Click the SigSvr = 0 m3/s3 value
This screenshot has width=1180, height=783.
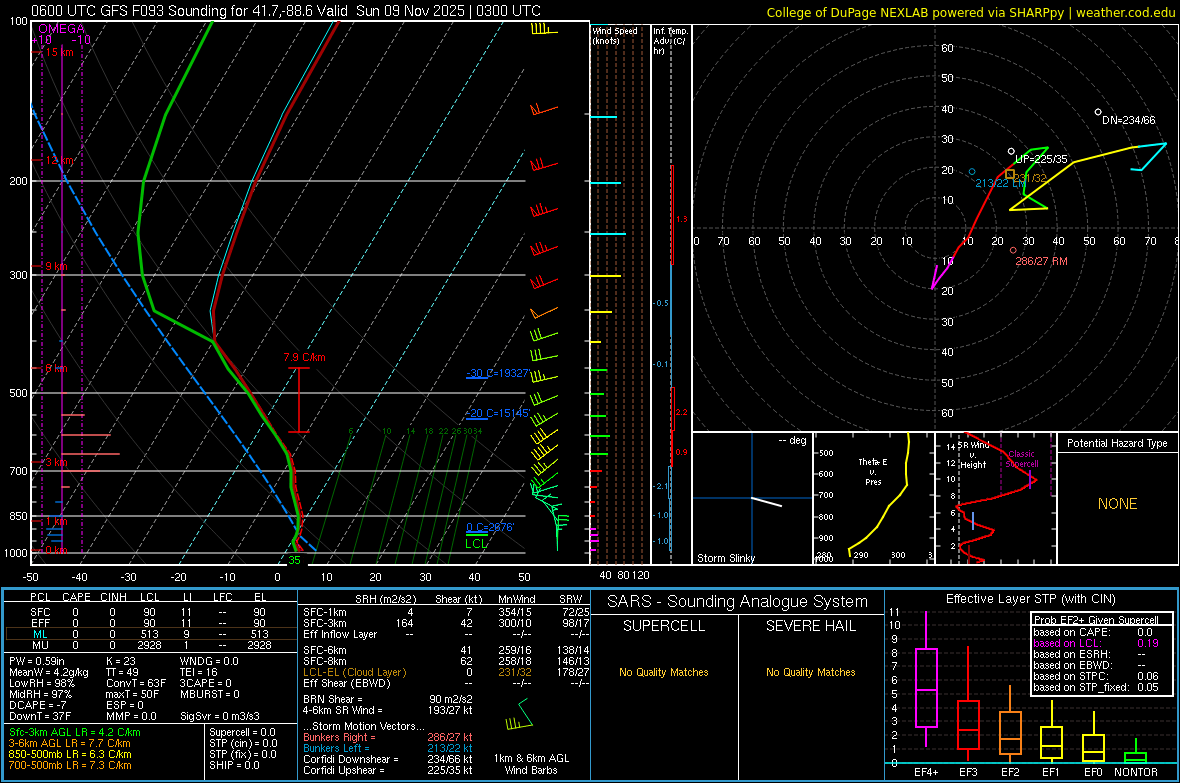(220, 717)
